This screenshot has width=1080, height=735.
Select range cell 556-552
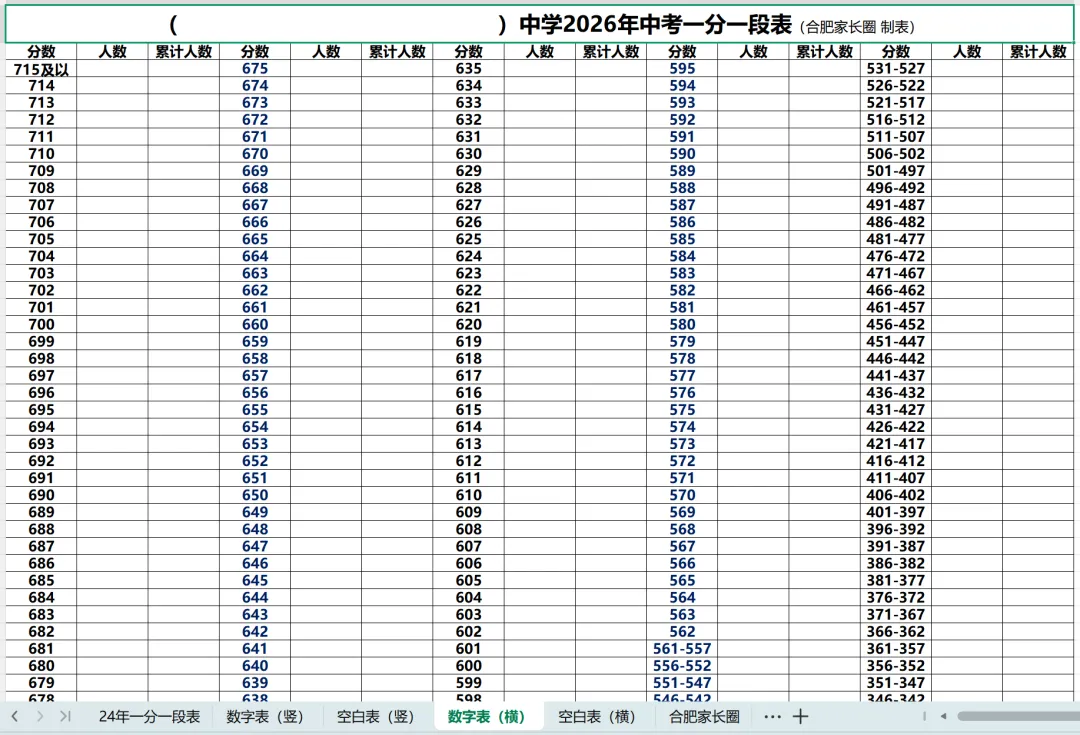pos(682,665)
